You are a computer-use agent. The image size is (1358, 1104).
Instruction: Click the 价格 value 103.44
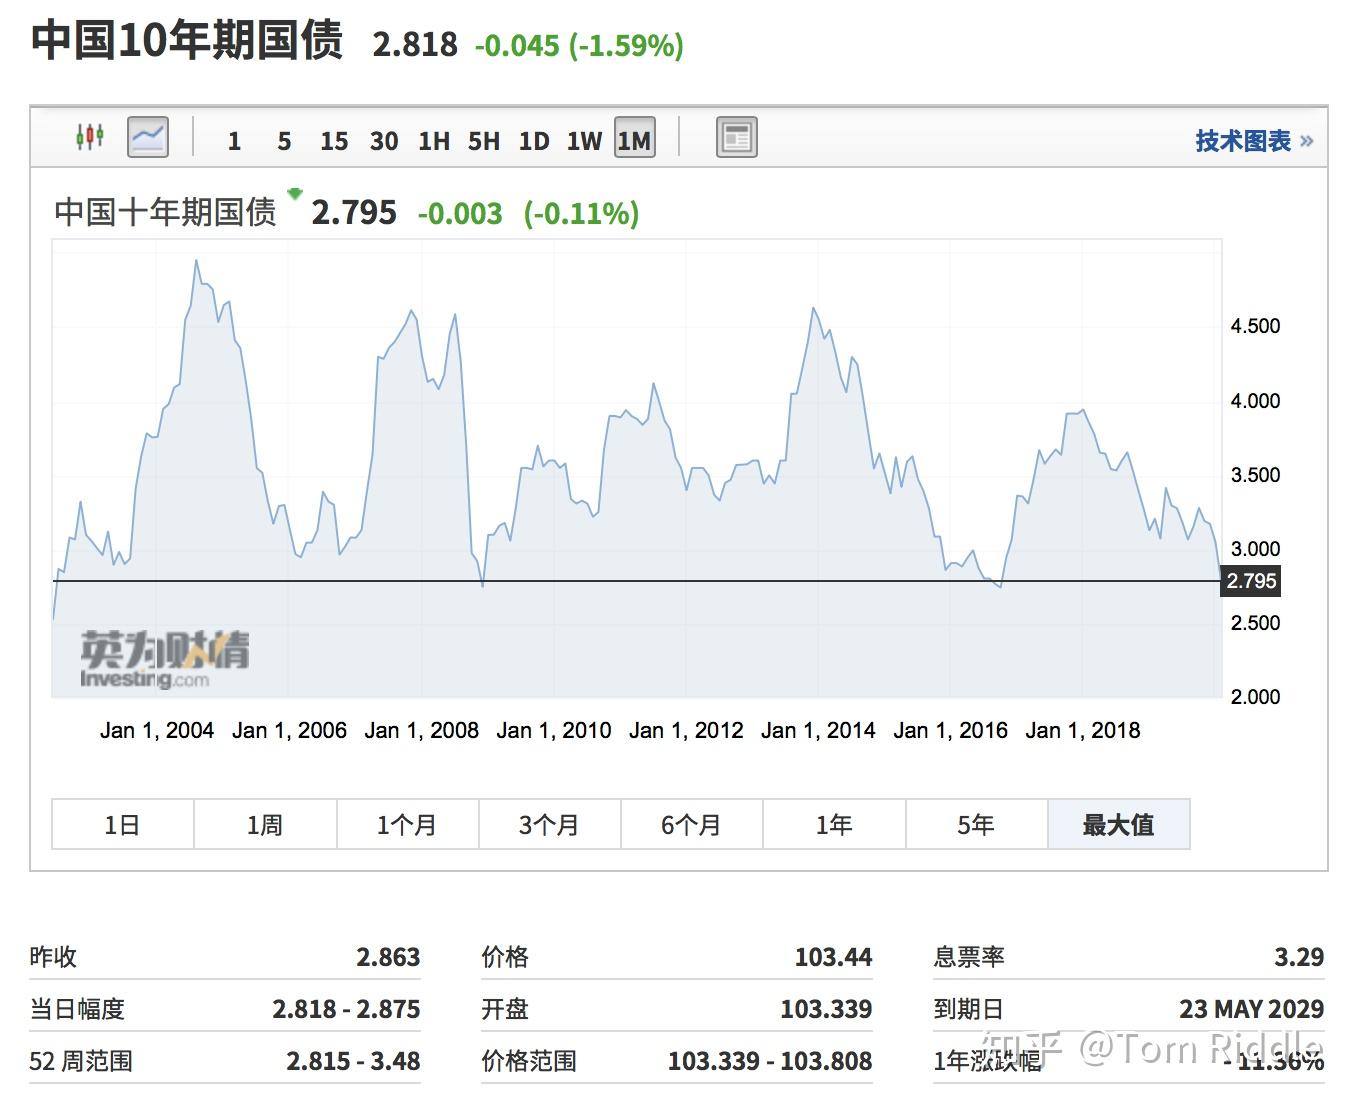click(833, 957)
